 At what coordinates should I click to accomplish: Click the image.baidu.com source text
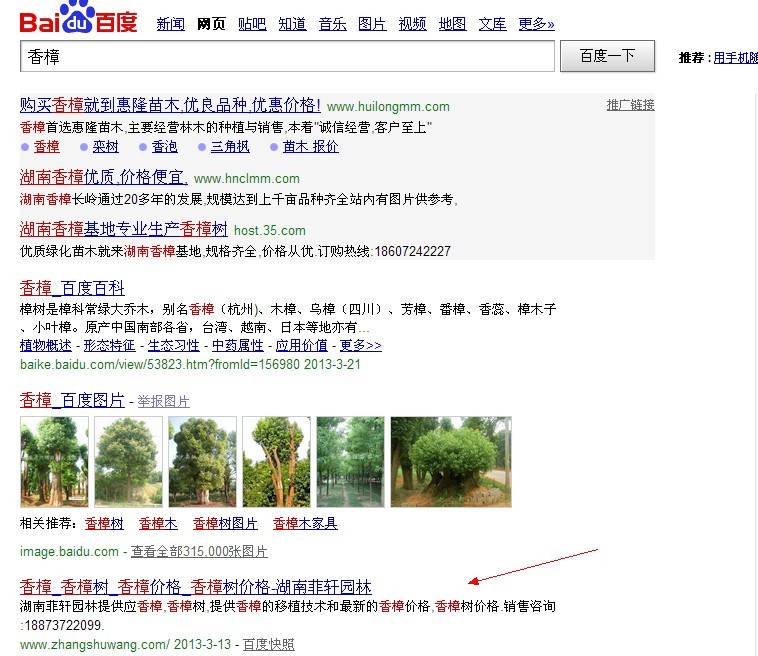click(69, 551)
